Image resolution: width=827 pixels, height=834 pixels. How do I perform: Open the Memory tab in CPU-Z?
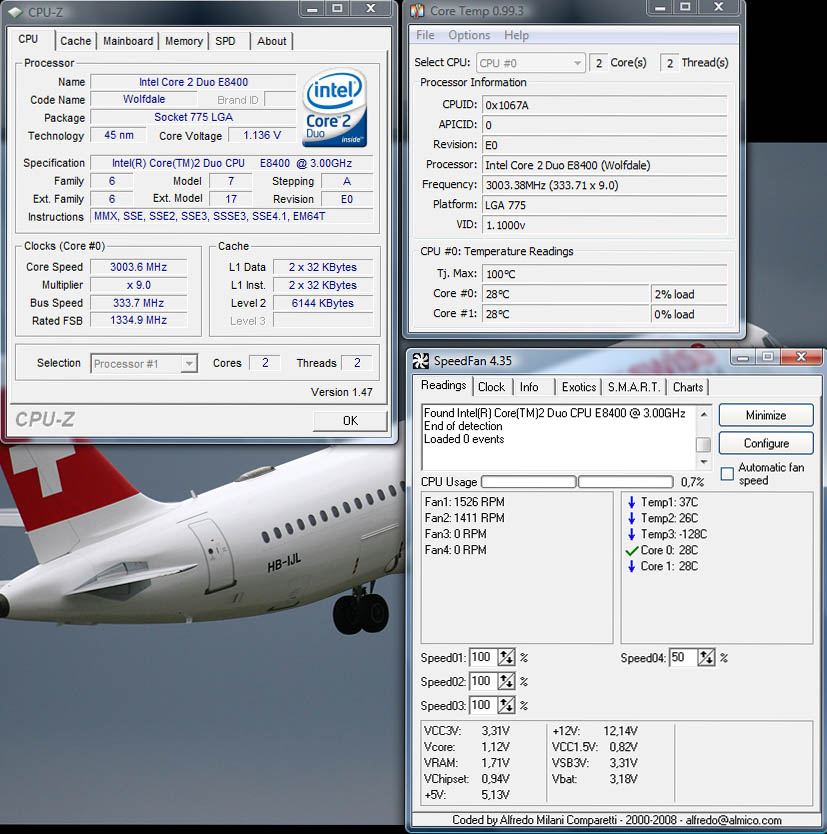[x=183, y=41]
